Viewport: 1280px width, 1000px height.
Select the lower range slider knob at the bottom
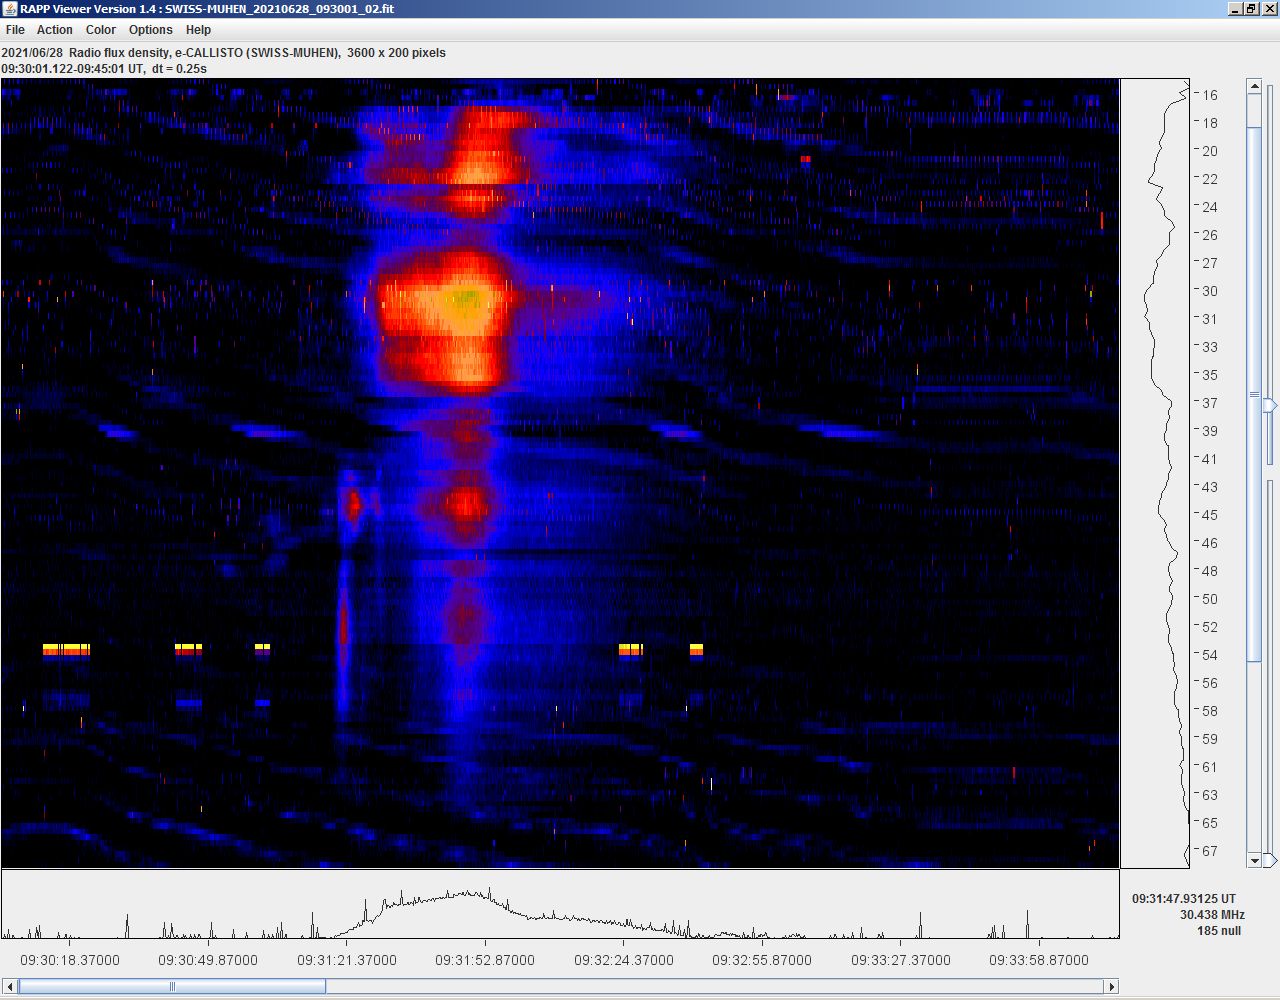click(1270, 860)
